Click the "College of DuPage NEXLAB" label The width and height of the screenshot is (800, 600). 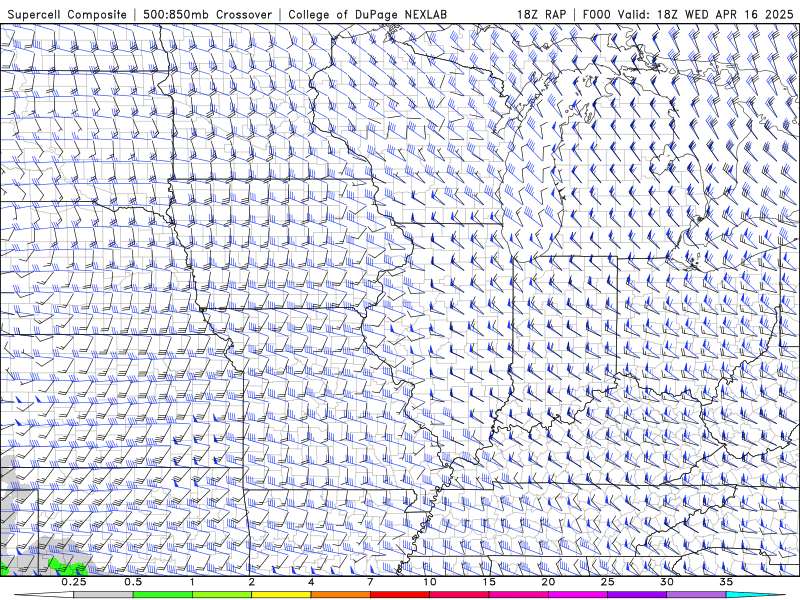click(367, 14)
